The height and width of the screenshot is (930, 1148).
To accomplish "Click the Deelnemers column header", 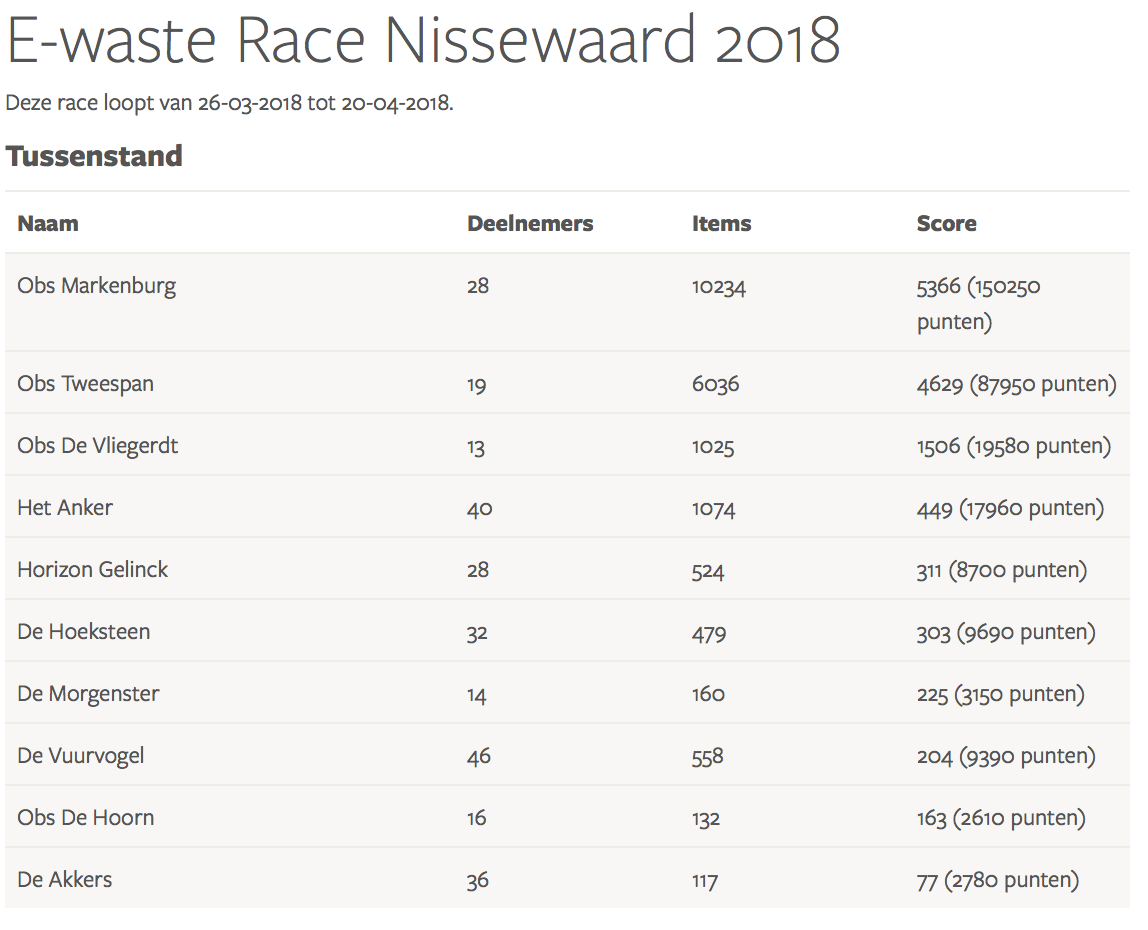I will point(530,223).
